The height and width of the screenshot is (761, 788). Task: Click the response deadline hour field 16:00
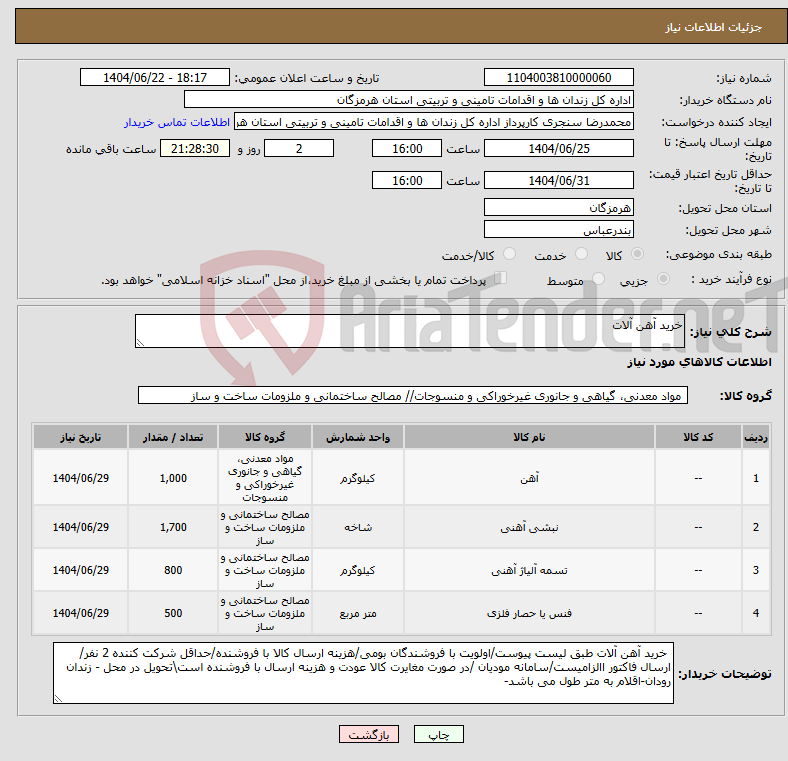coord(407,149)
